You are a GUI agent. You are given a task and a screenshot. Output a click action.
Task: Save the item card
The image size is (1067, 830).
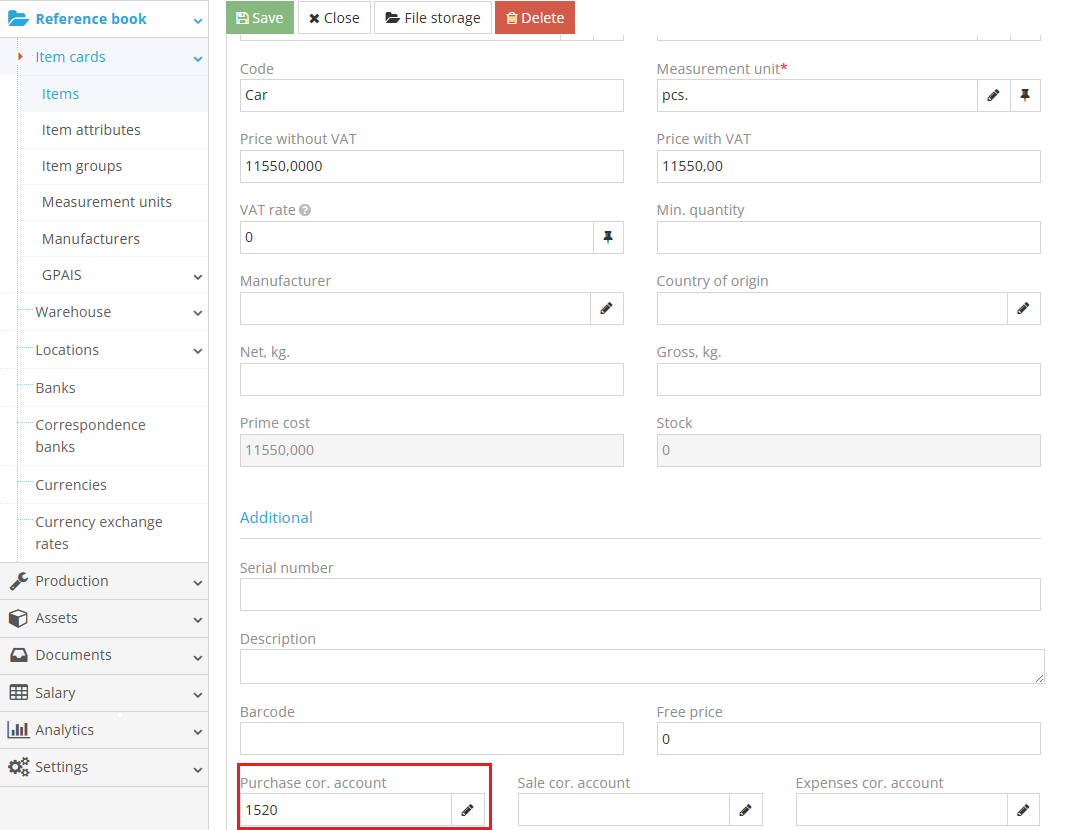[x=260, y=18]
